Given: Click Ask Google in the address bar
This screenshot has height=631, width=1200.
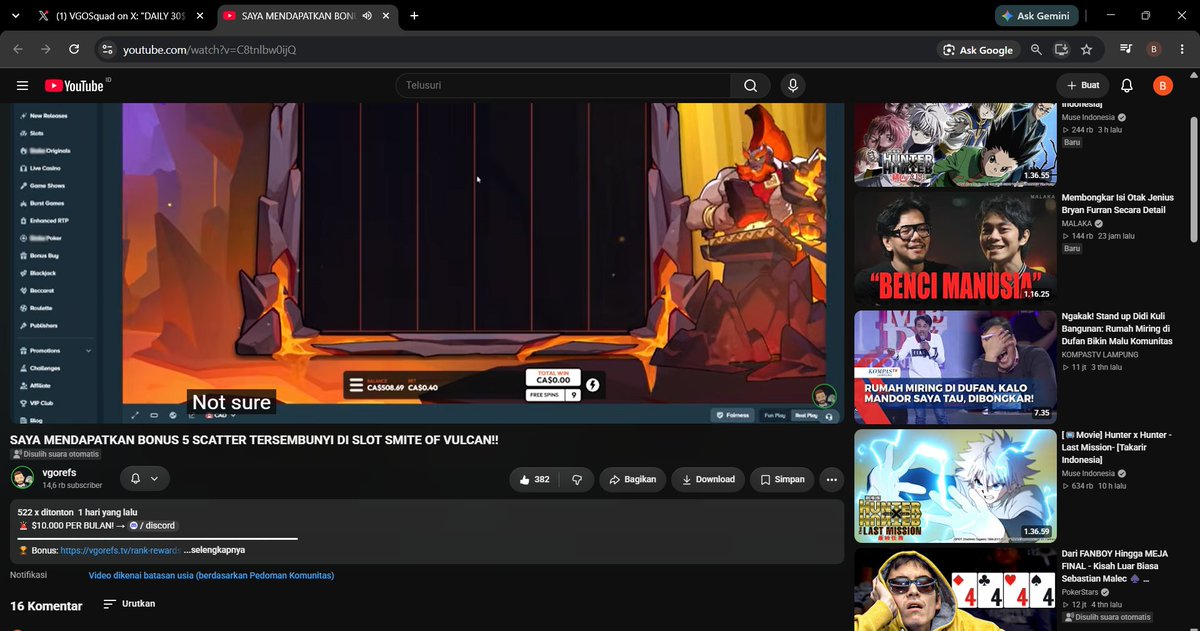Looking at the screenshot, I should [x=978, y=49].
